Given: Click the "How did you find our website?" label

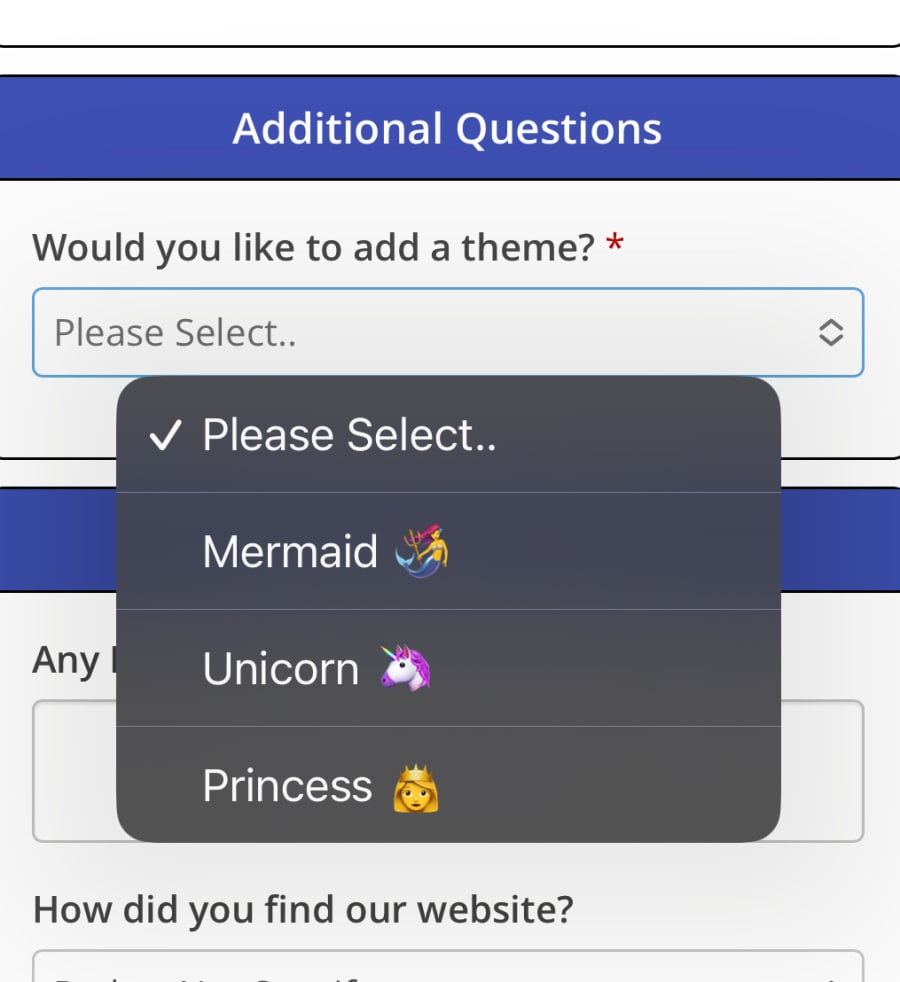Looking at the screenshot, I should coord(303,909).
